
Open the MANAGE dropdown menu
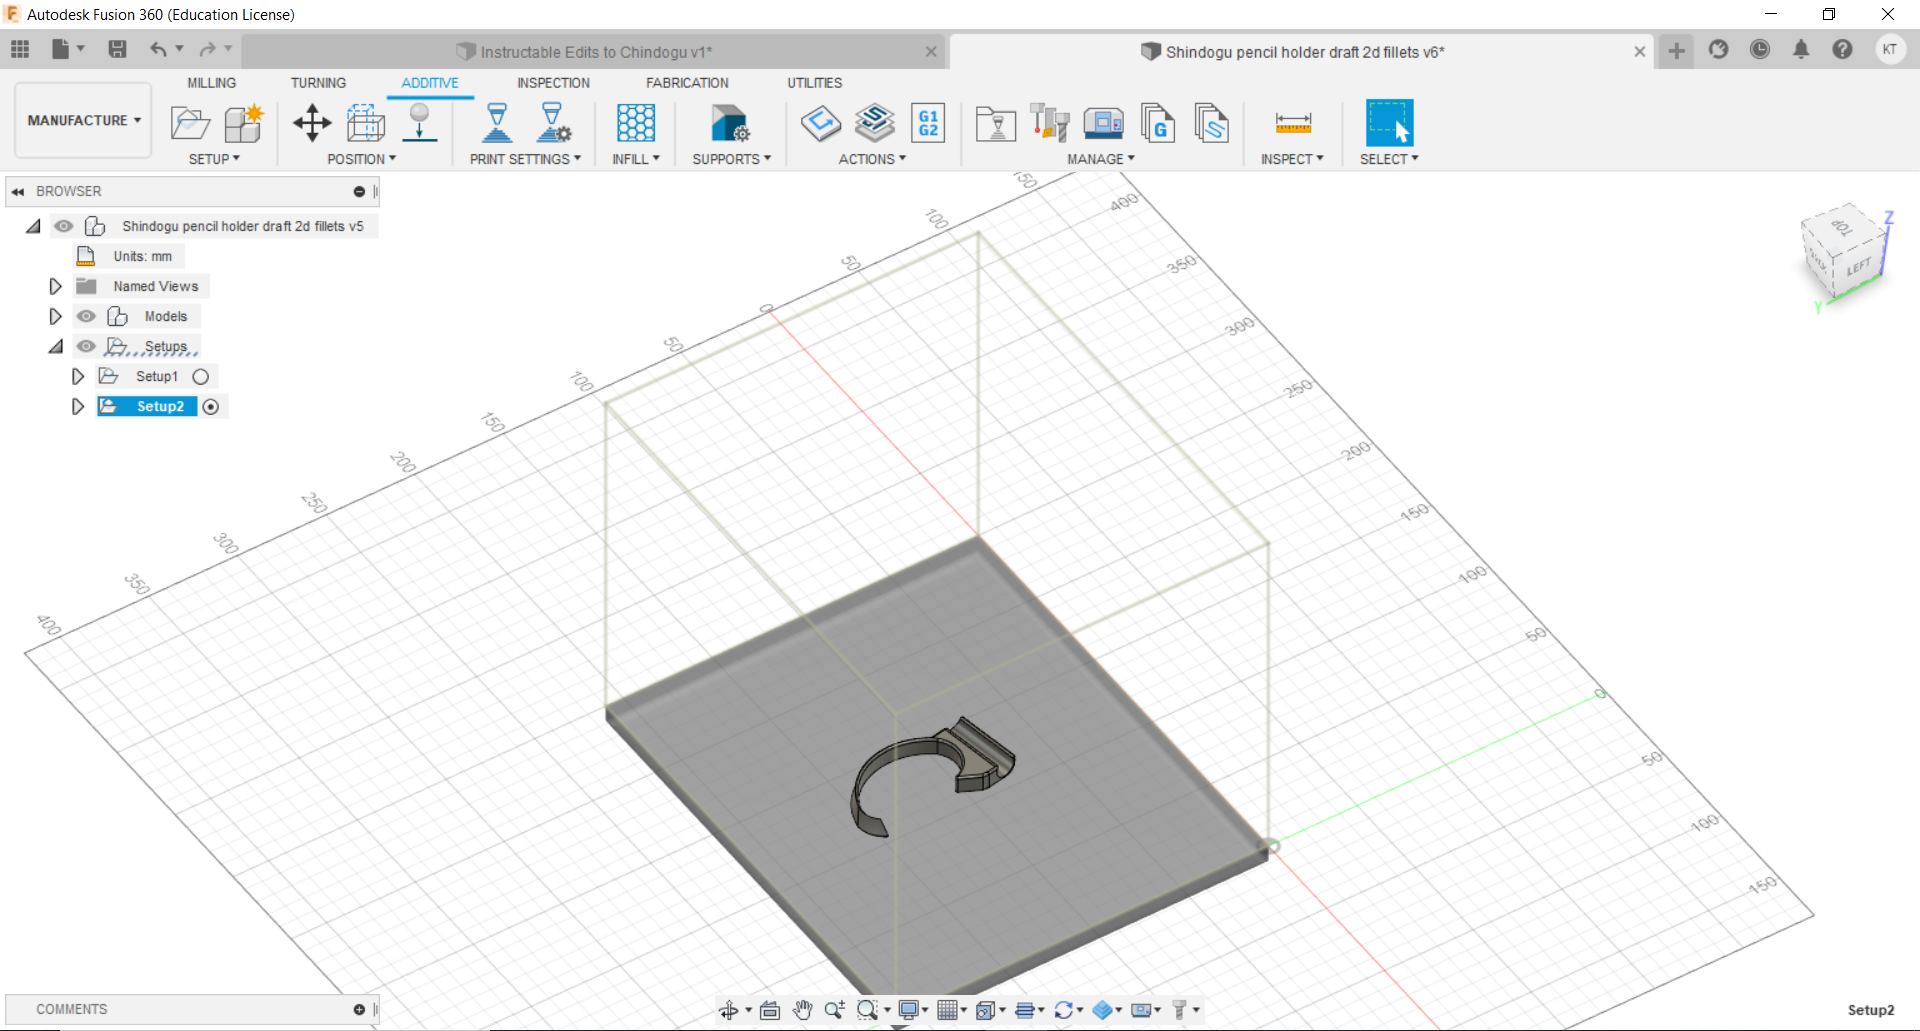(1101, 159)
